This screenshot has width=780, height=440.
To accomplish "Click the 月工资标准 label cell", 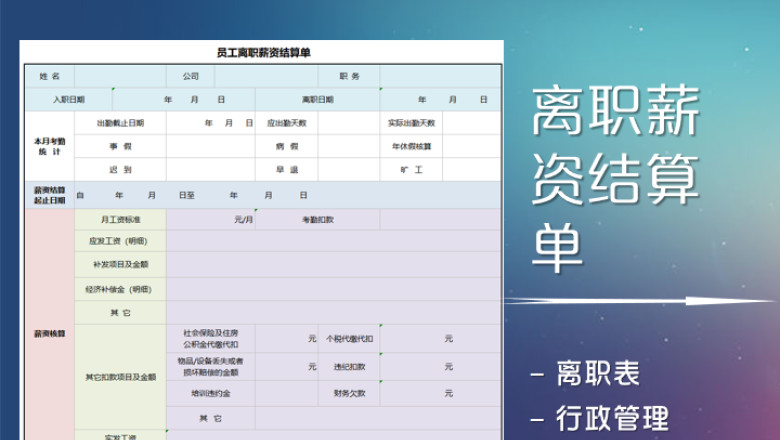I will click(x=120, y=219).
